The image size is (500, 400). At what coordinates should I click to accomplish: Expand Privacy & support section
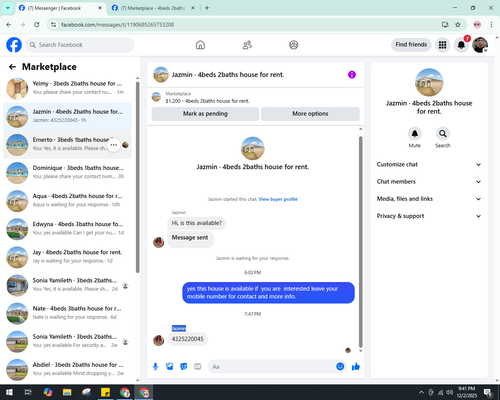[x=429, y=216]
